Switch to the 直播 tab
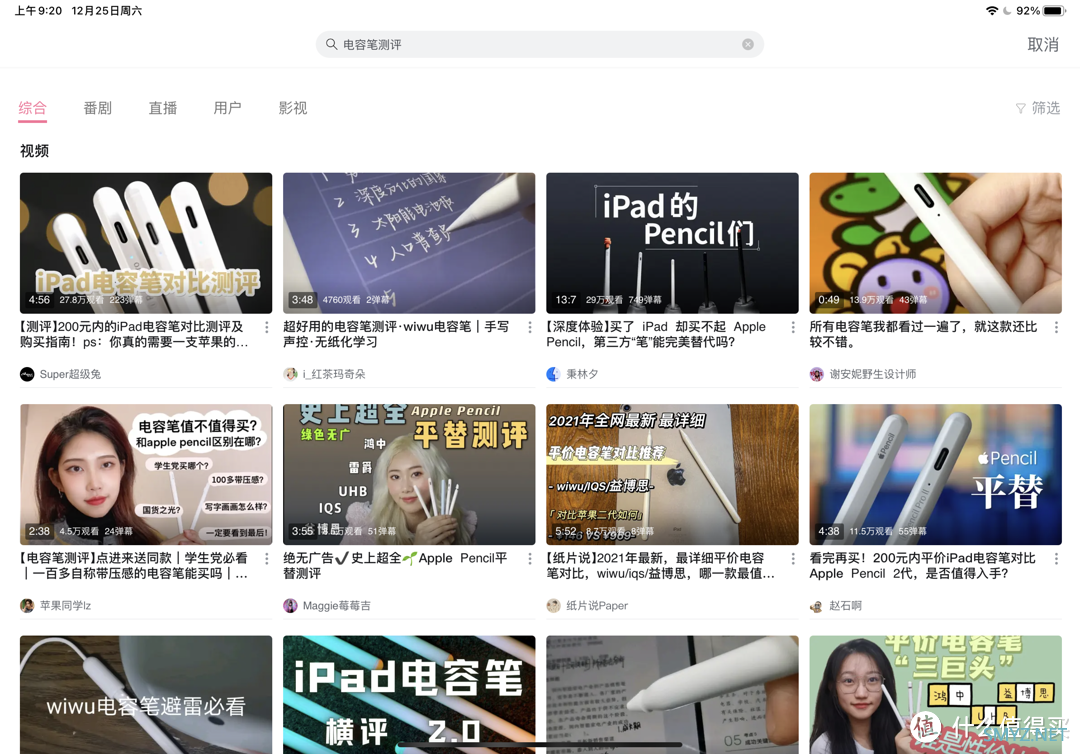Image resolution: width=1080 pixels, height=754 pixels. coord(163,107)
